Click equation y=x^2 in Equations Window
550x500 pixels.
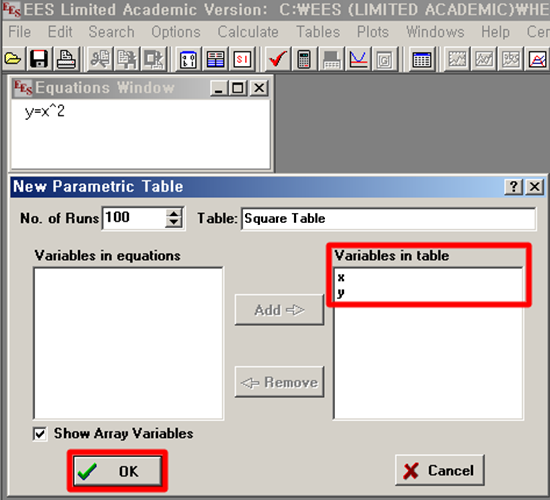pos(45,112)
